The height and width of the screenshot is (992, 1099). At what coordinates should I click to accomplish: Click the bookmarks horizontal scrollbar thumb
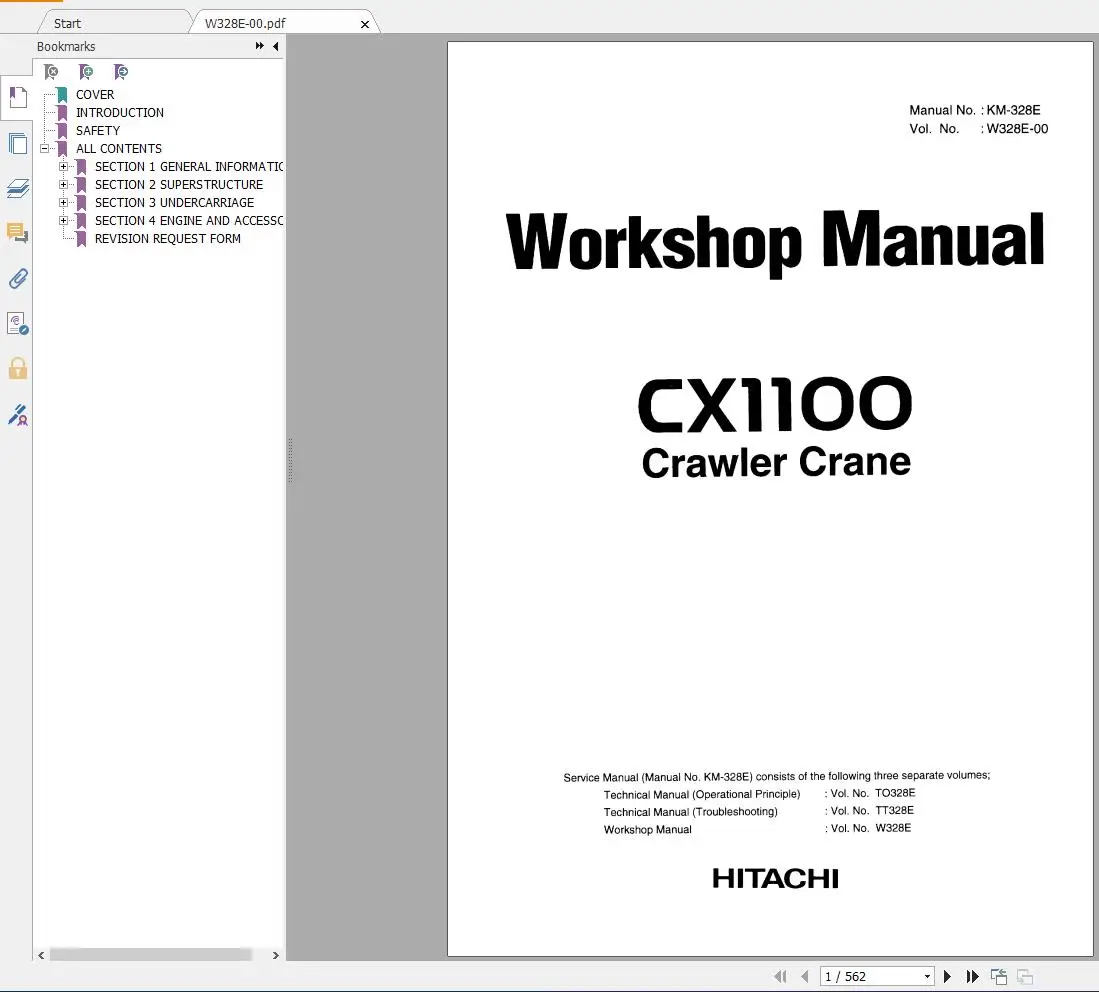pyautogui.click(x=151, y=955)
